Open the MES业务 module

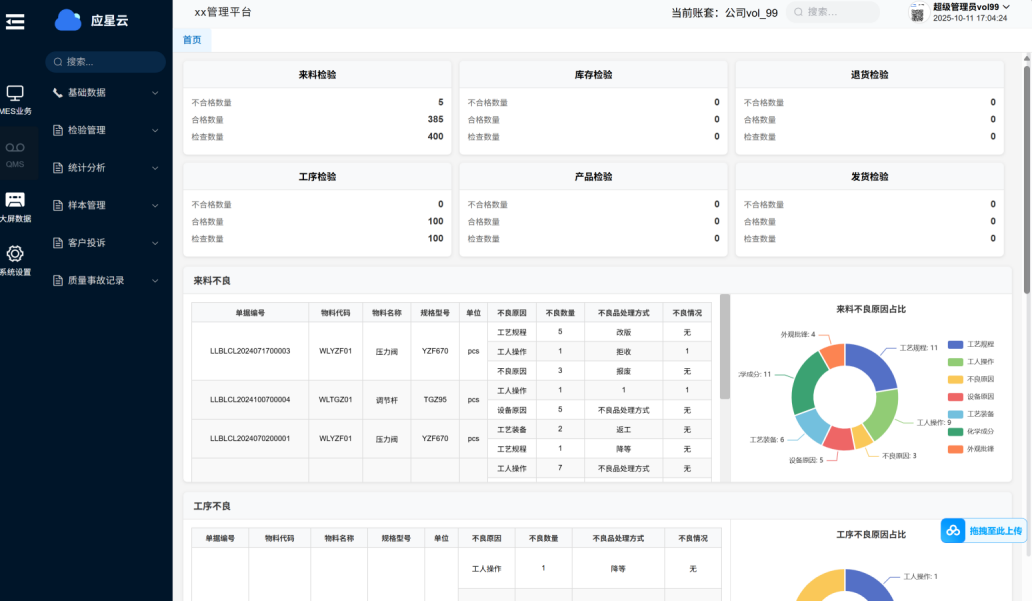tap(15, 100)
